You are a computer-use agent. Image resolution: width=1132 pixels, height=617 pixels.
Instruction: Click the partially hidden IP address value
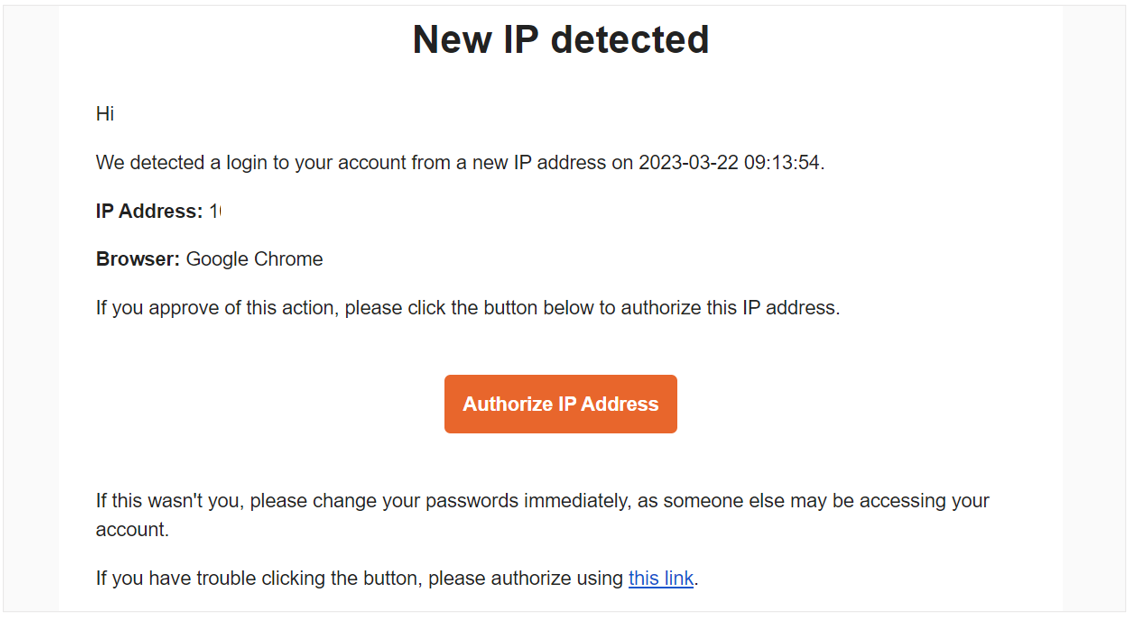[215, 211]
